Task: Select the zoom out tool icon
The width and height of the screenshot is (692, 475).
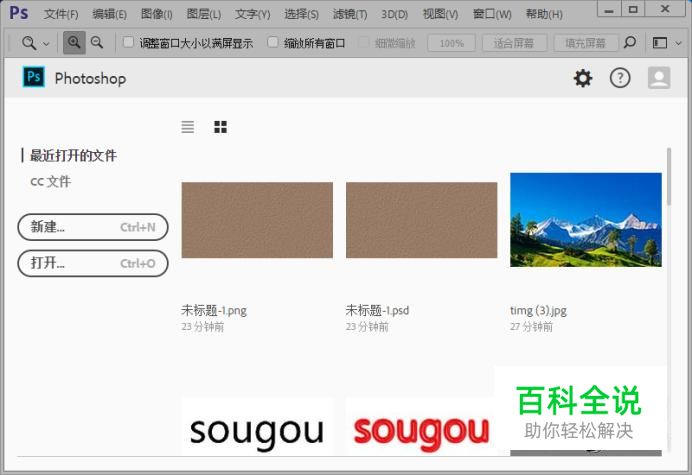Action: click(97, 43)
